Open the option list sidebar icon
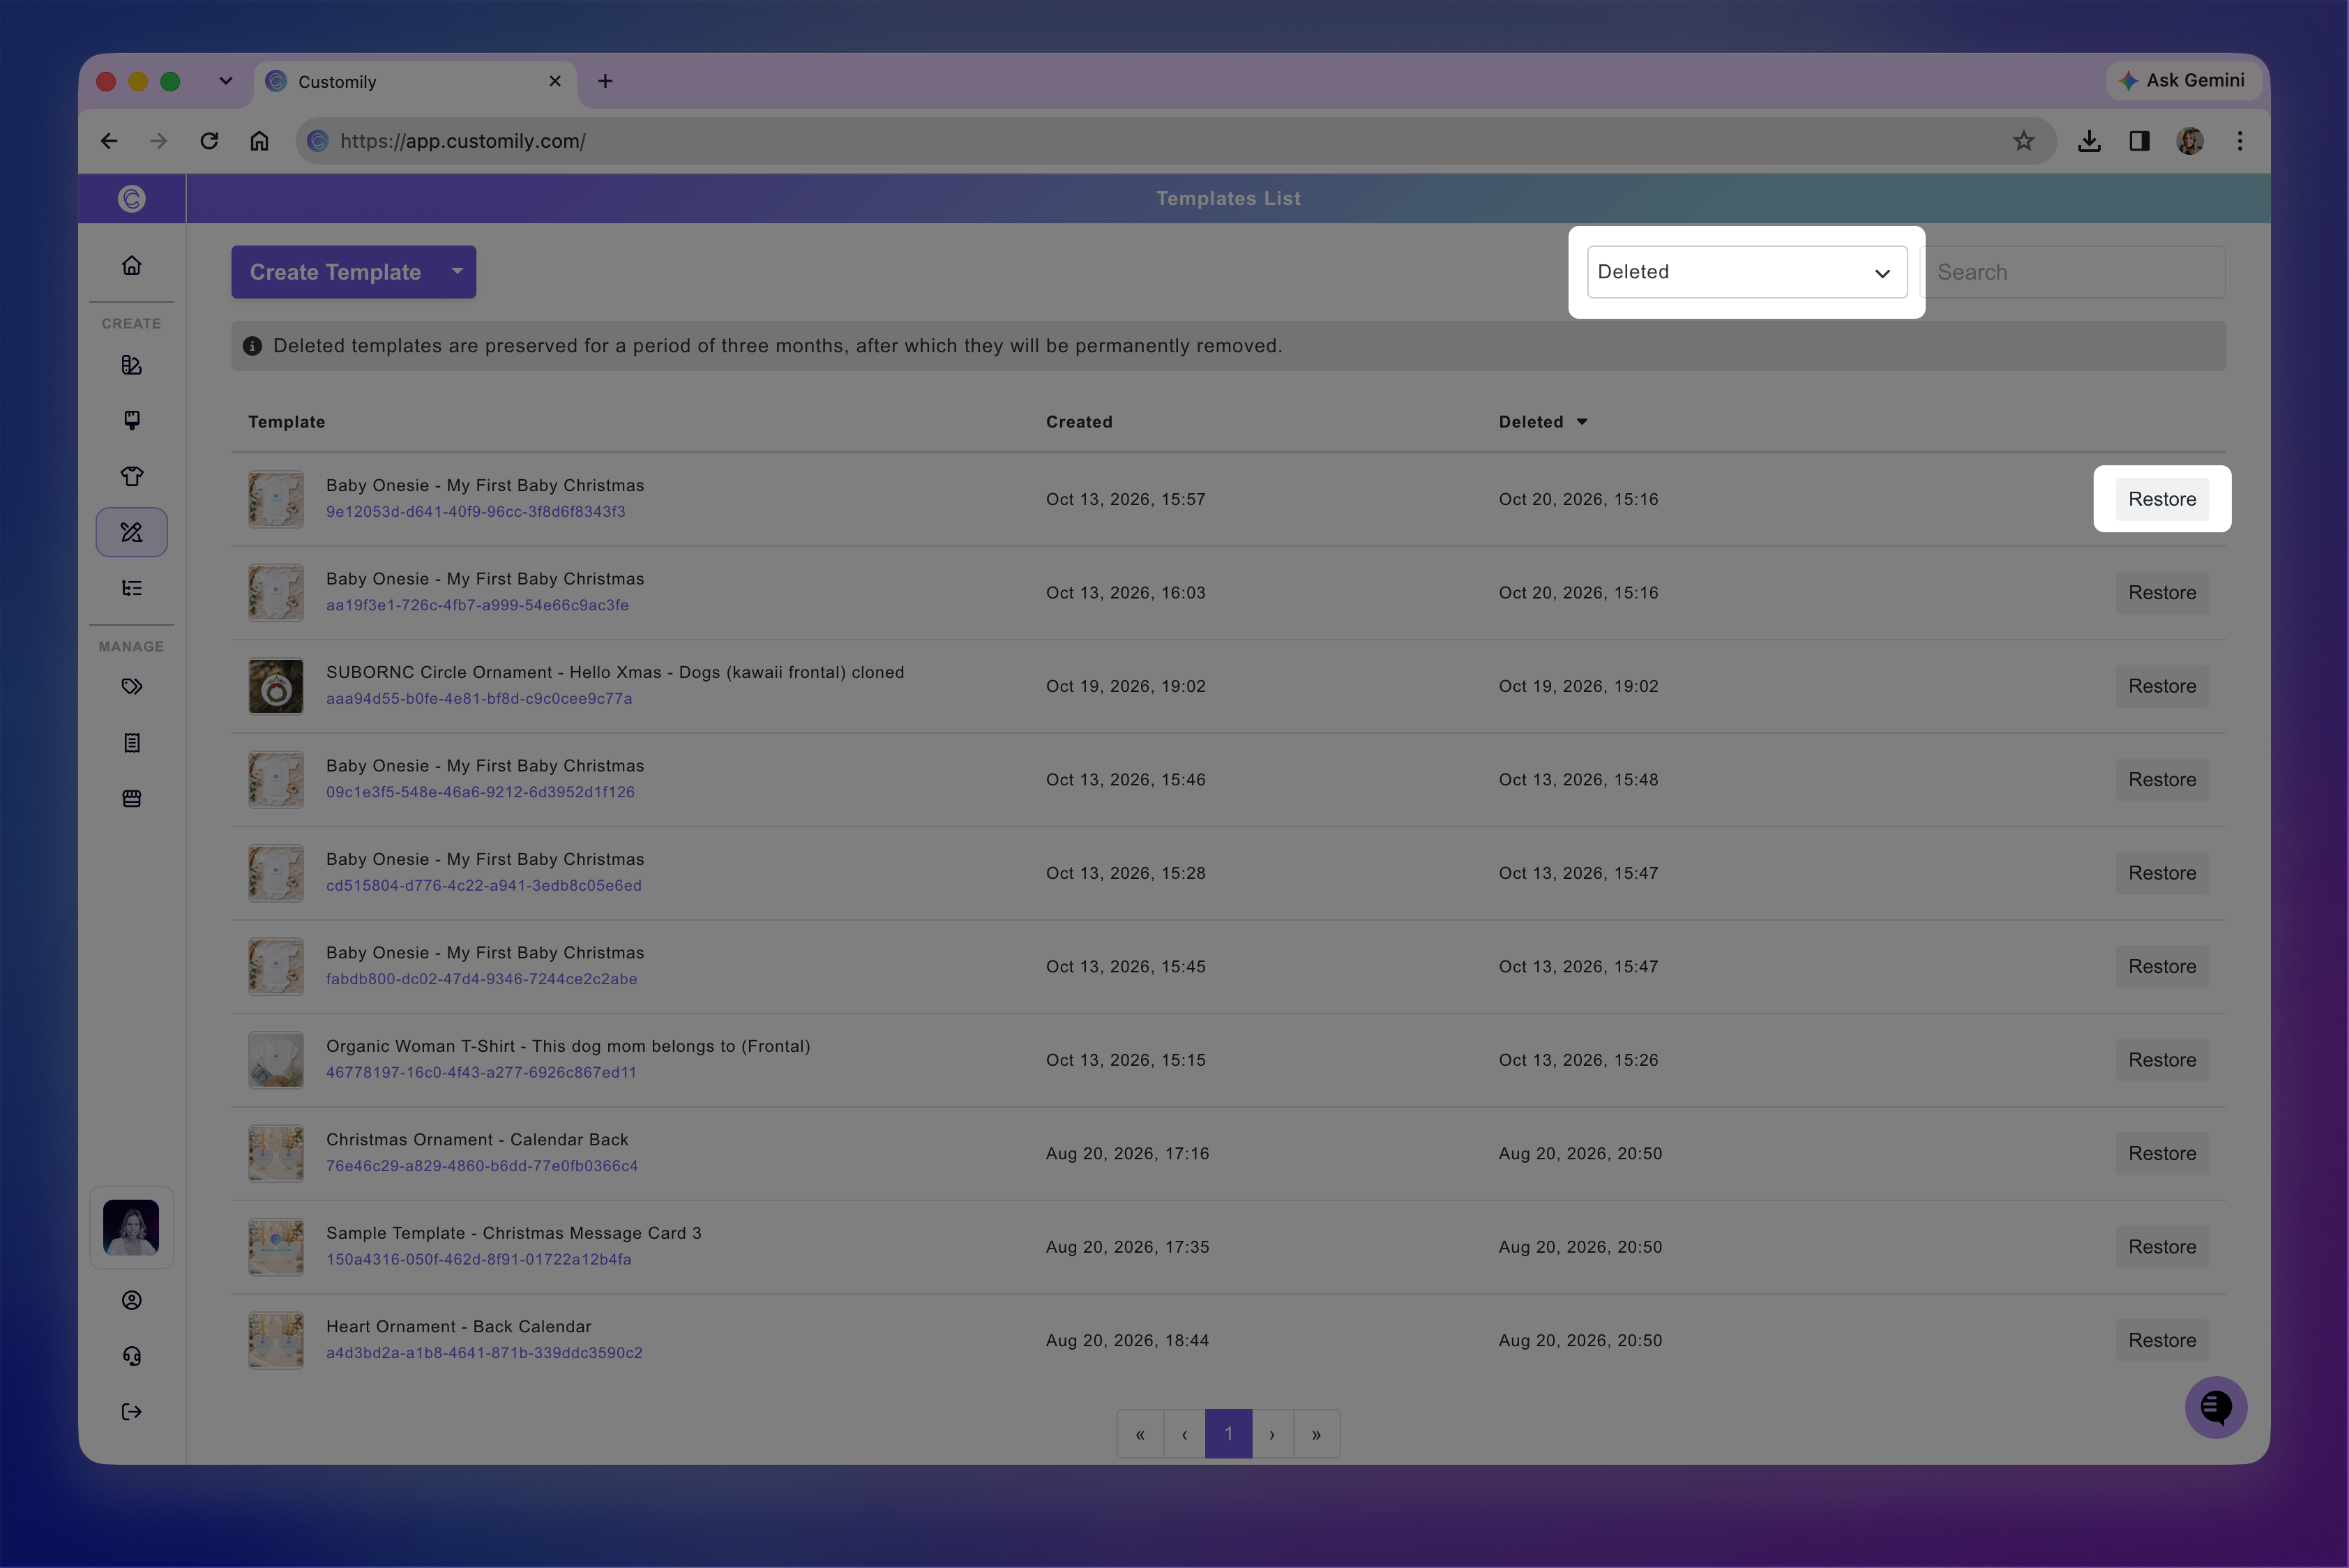Screen dimensions: 2349x1568 coord(131,588)
